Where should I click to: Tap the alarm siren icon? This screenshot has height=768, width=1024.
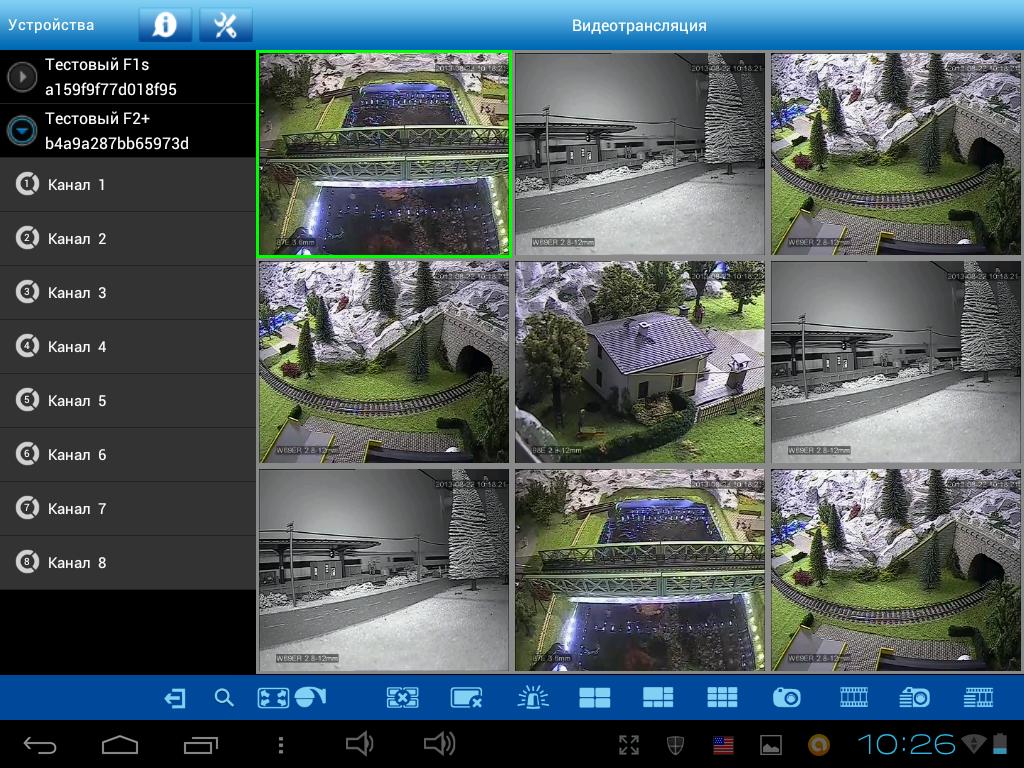tap(533, 698)
